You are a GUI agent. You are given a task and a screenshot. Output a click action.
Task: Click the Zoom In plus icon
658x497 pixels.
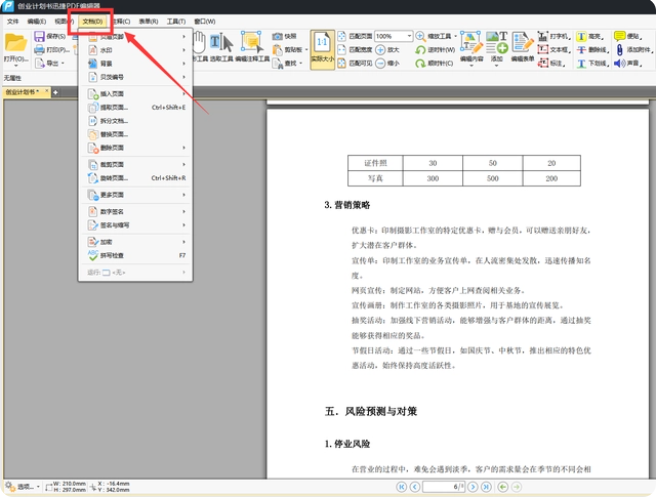click(x=380, y=50)
